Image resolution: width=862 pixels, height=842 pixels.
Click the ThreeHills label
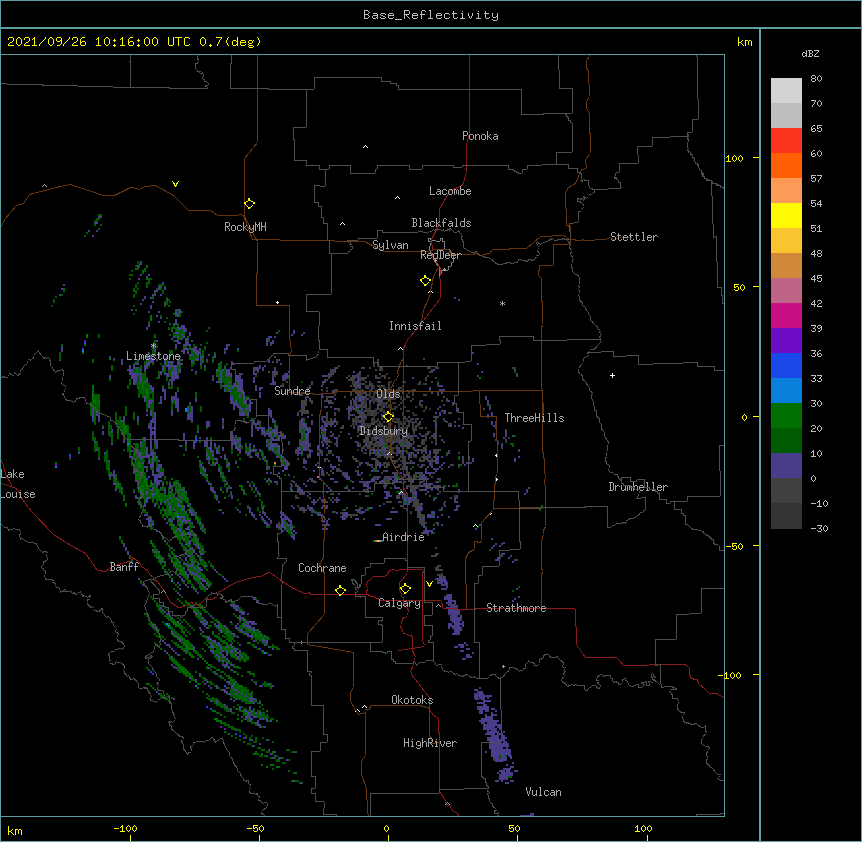pos(534,418)
